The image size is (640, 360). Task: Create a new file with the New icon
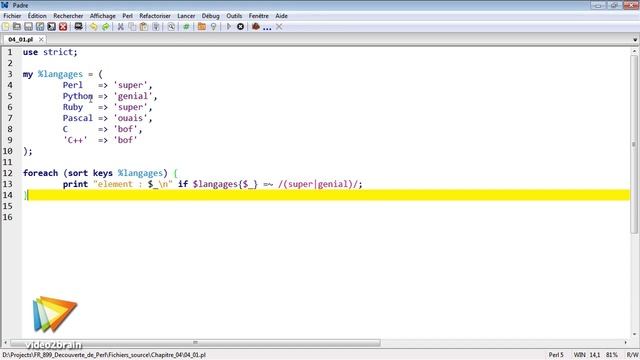(x=6, y=27)
